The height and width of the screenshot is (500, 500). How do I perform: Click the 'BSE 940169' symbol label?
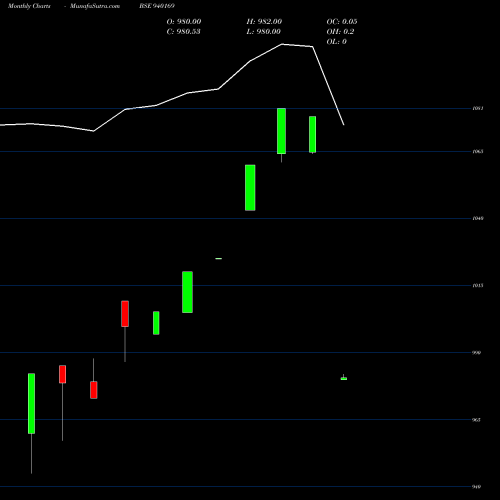[x=157, y=6]
